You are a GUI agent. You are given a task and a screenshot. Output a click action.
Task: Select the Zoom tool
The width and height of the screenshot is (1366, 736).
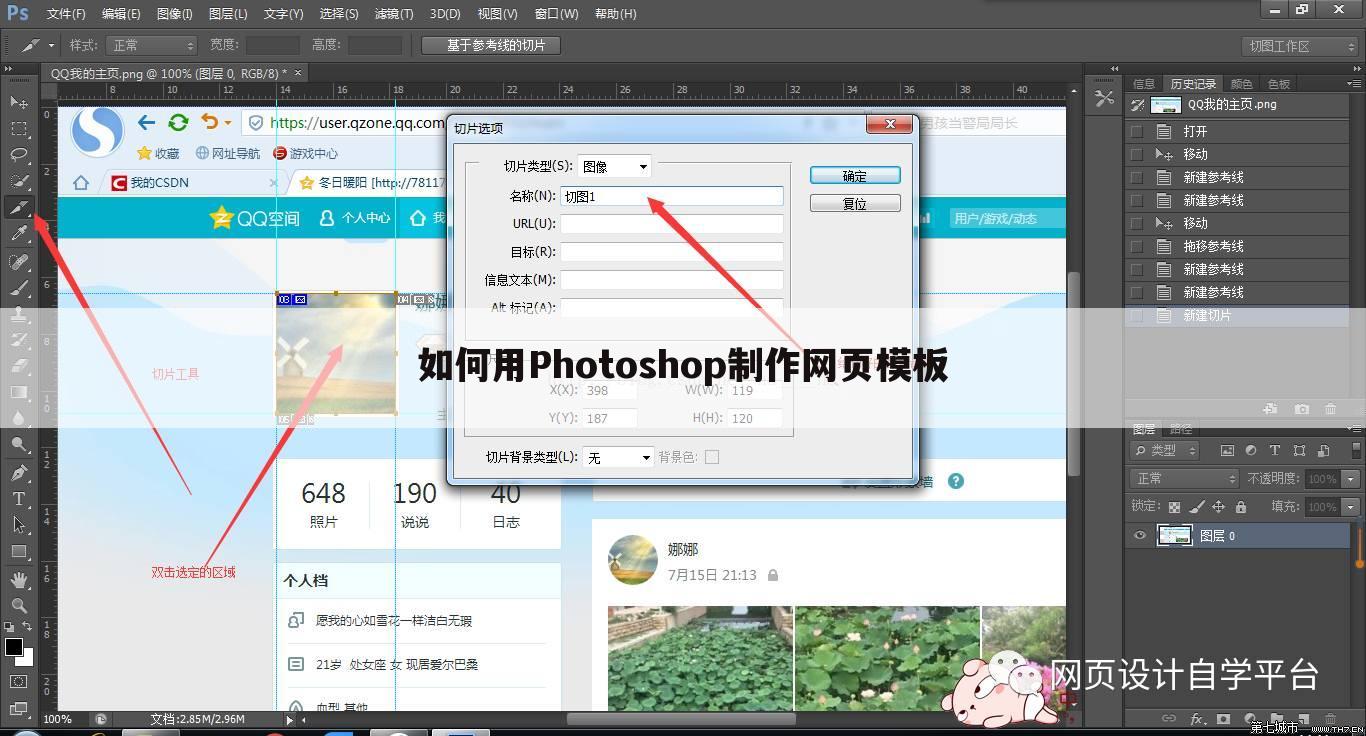19,605
